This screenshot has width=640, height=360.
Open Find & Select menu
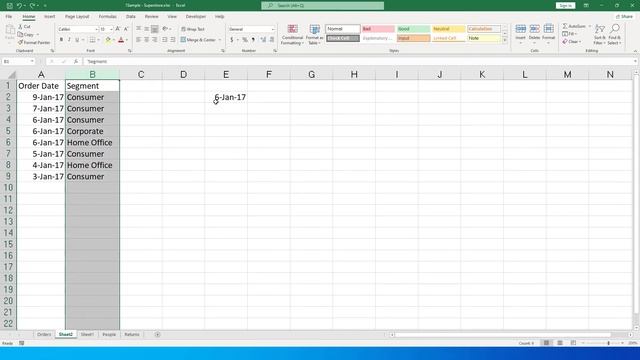pos(615,34)
